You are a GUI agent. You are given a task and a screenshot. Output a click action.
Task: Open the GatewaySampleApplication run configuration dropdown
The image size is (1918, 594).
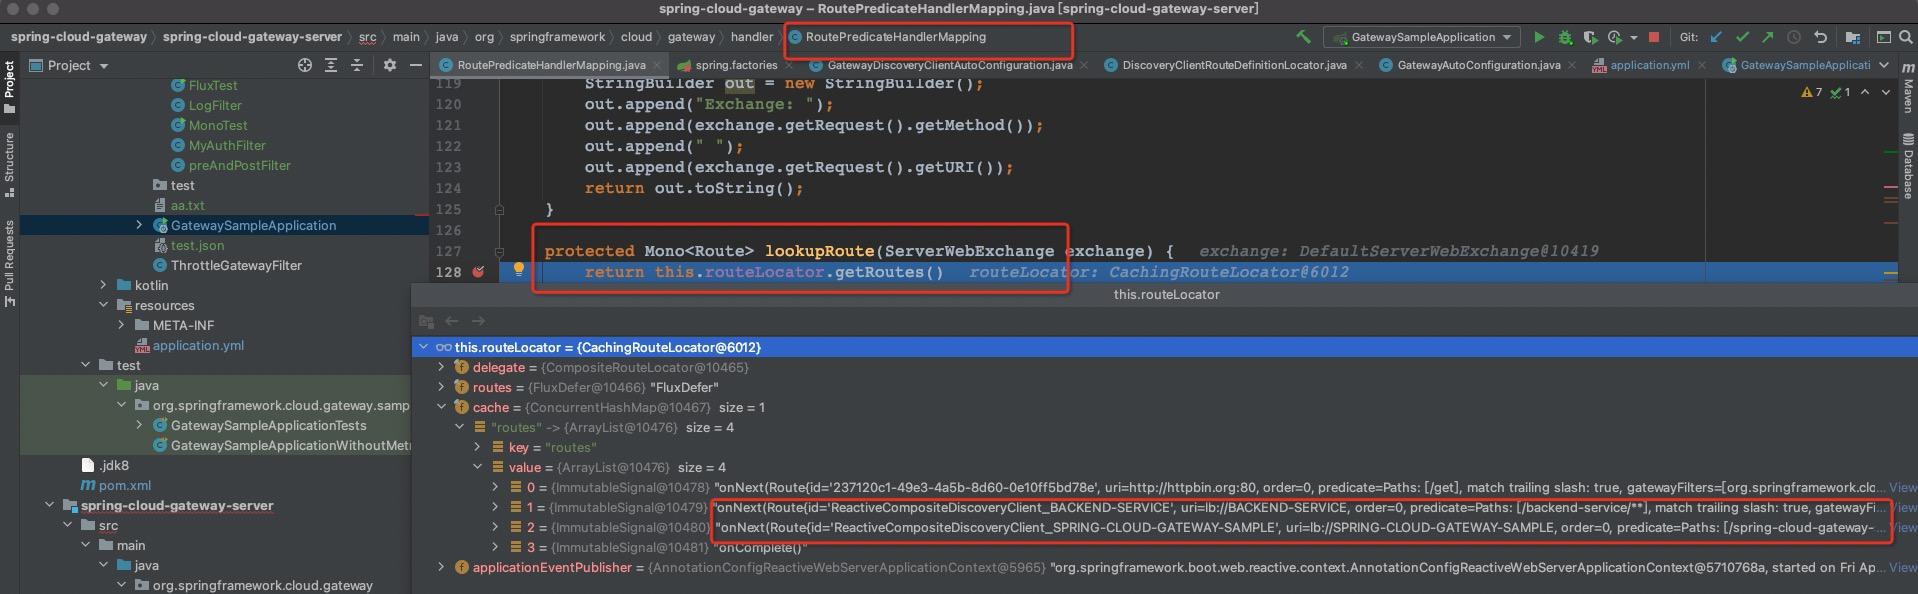[x=1422, y=37]
